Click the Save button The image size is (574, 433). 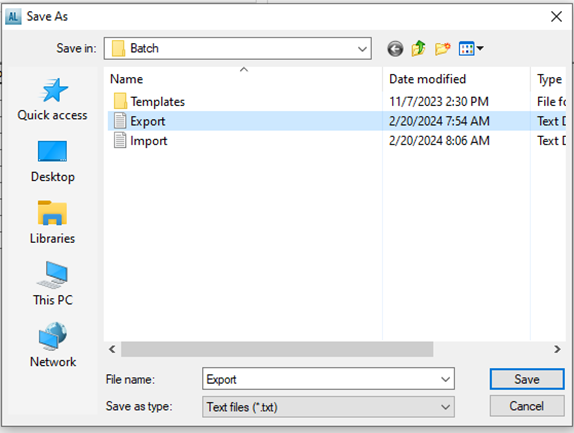pyautogui.click(x=527, y=379)
